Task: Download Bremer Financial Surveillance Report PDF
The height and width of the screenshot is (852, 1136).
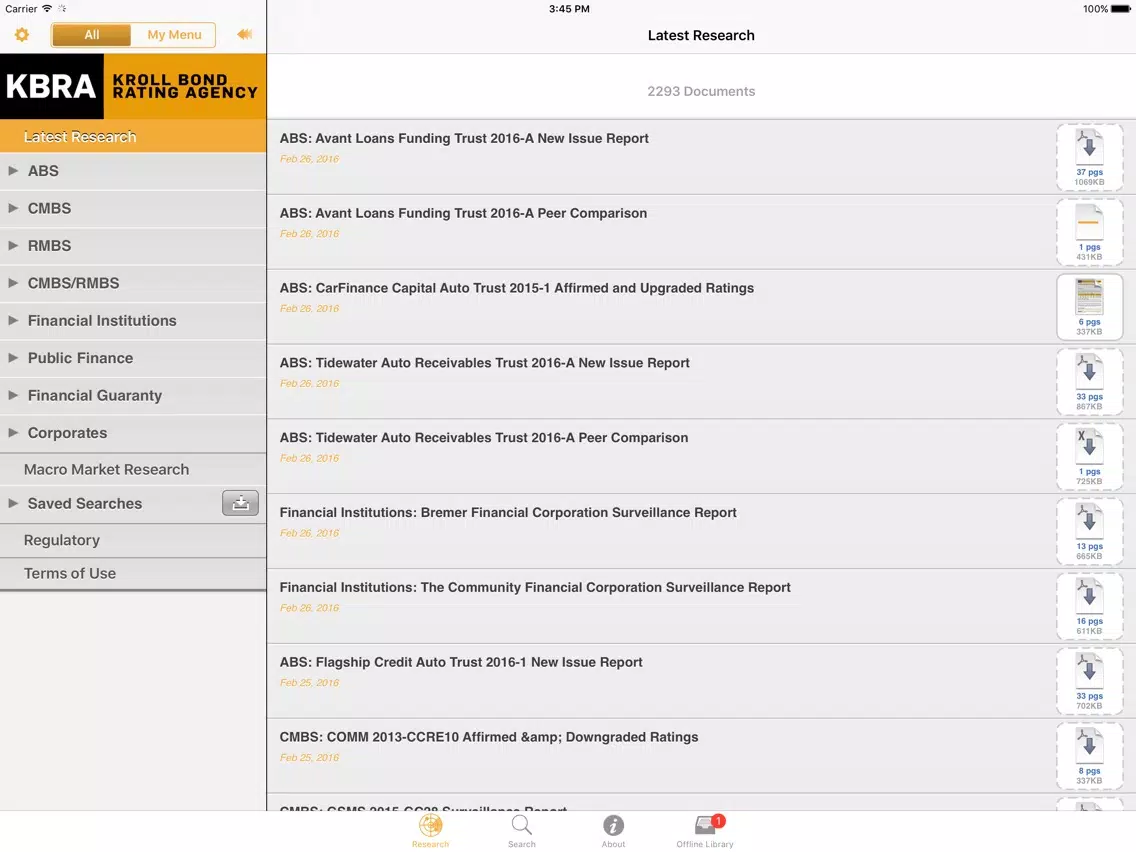Action: click(x=1090, y=532)
